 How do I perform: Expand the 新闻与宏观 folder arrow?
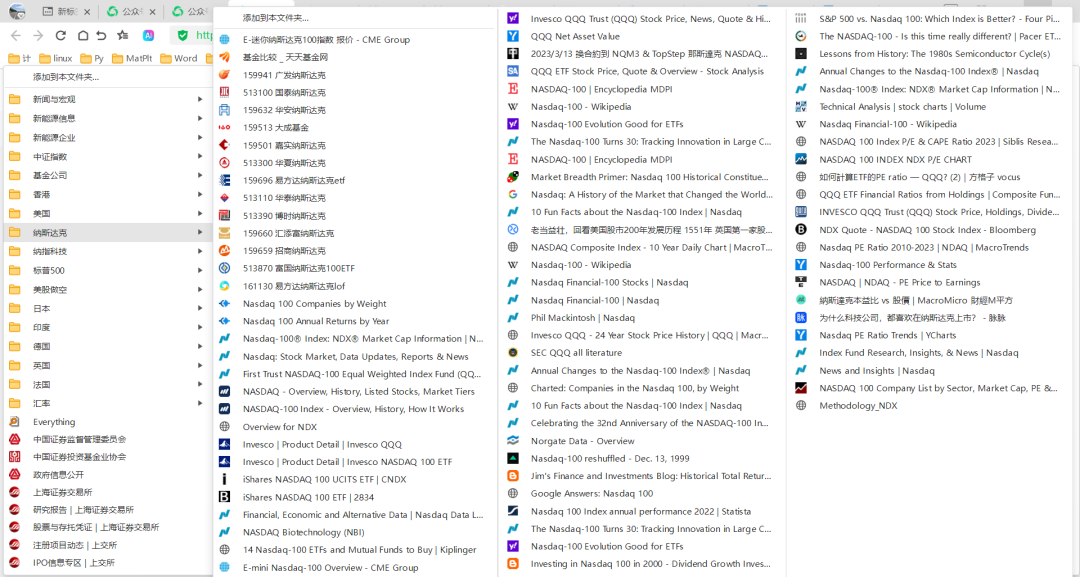point(200,99)
